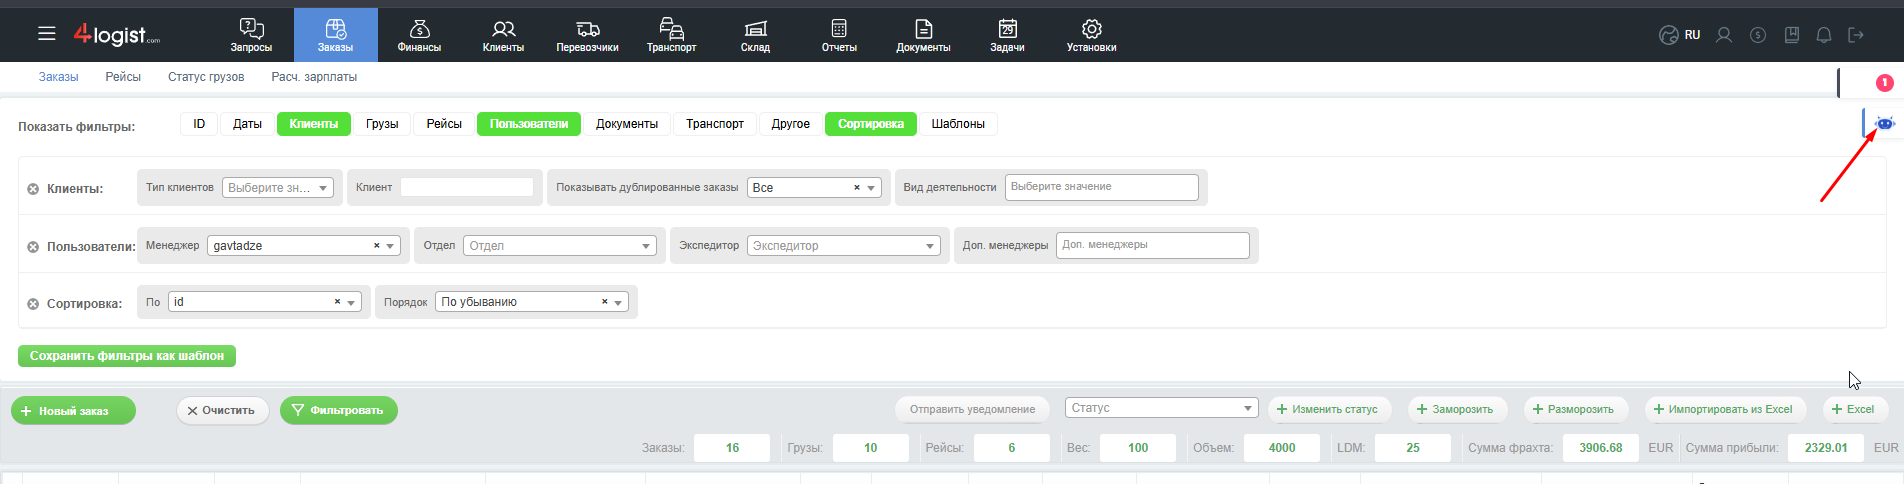Open the hamburger menu next to 4logist logo
Image resolution: width=1904 pixels, height=484 pixels.
(x=46, y=34)
